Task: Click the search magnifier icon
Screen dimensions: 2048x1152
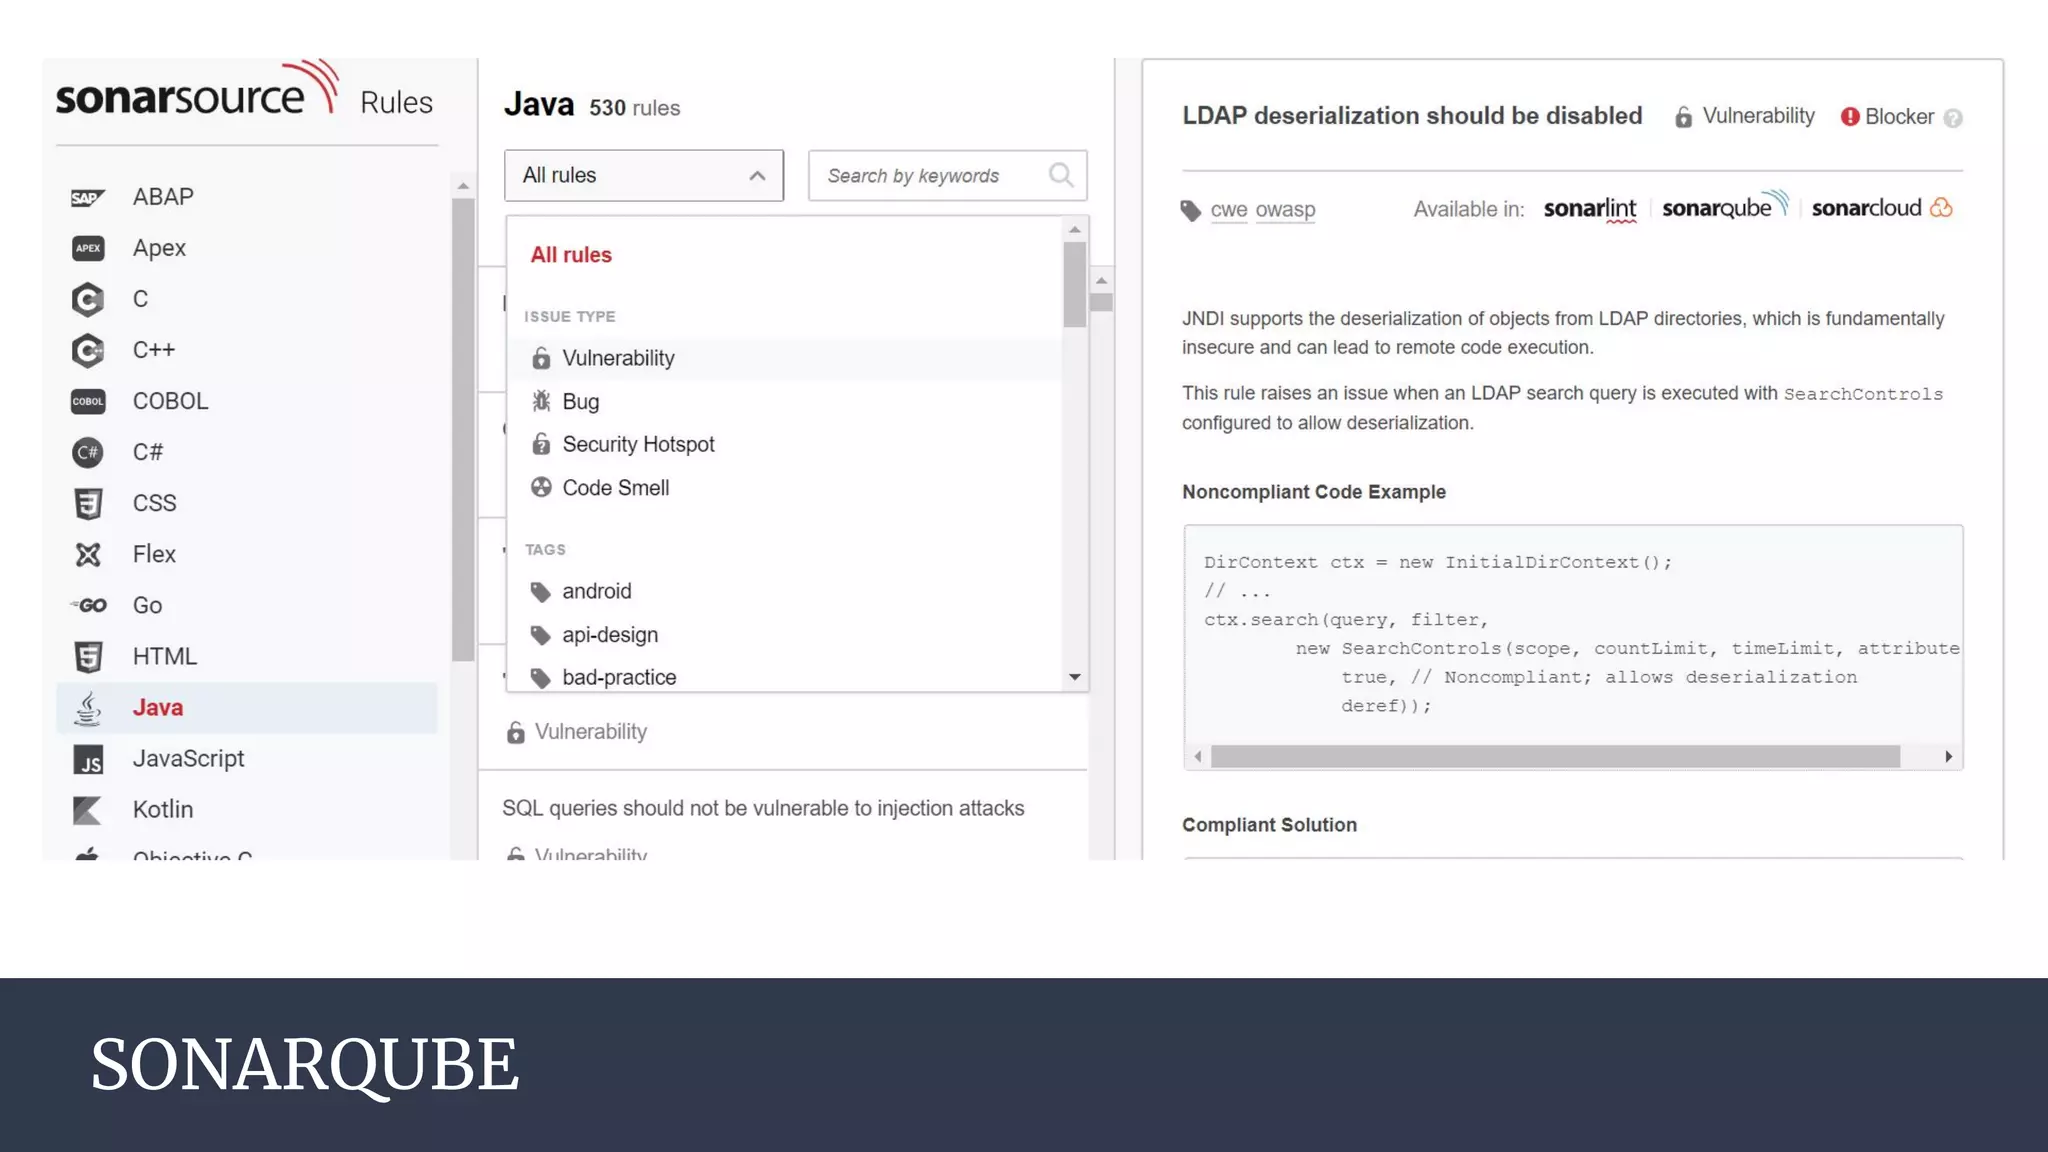Action: coord(1061,175)
